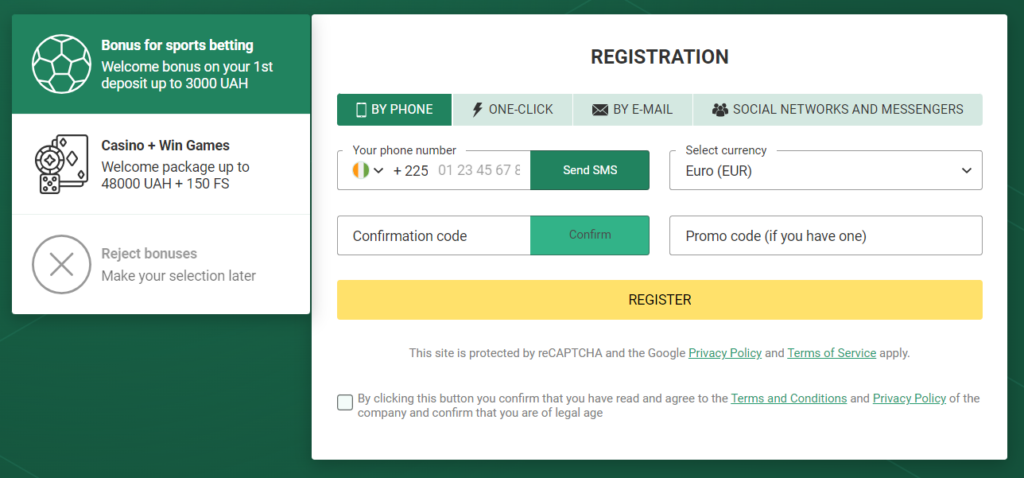Click the people icon for Social Networks
This screenshot has width=1024, height=478.
tap(720, 110)
